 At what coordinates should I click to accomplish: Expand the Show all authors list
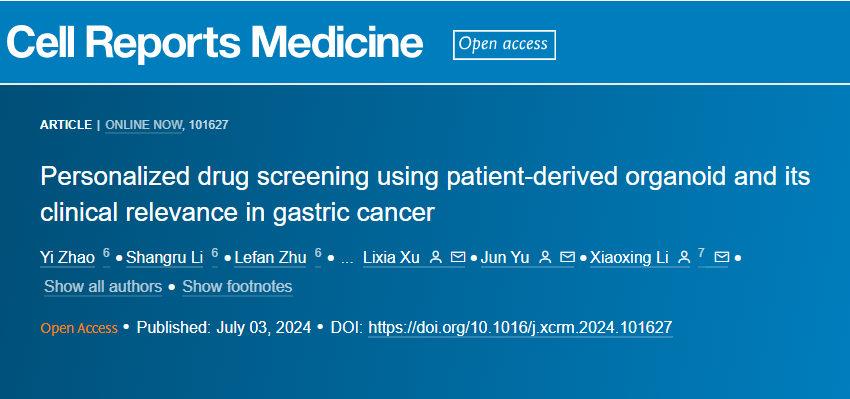pos(103,286)
